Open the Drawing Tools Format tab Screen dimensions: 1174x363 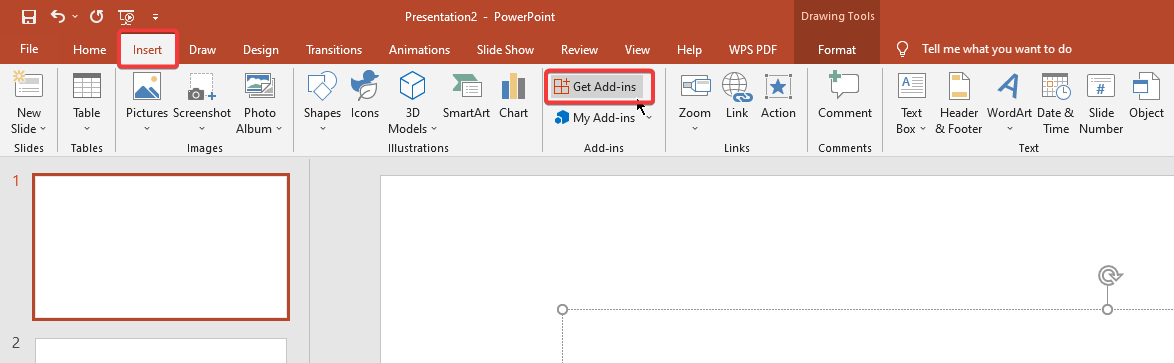[x=836, y=50]
